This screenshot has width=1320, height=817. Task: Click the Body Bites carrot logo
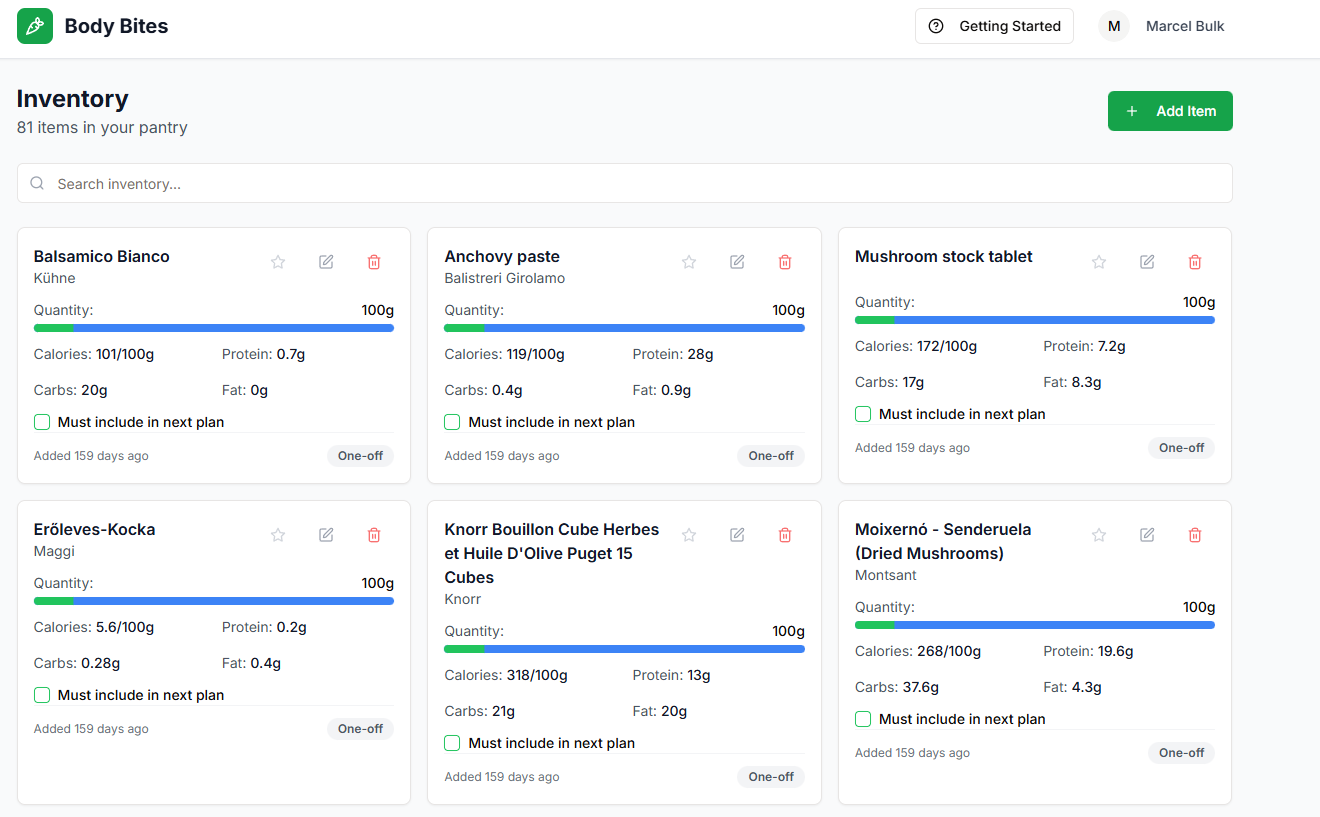(x=35, y=26)
